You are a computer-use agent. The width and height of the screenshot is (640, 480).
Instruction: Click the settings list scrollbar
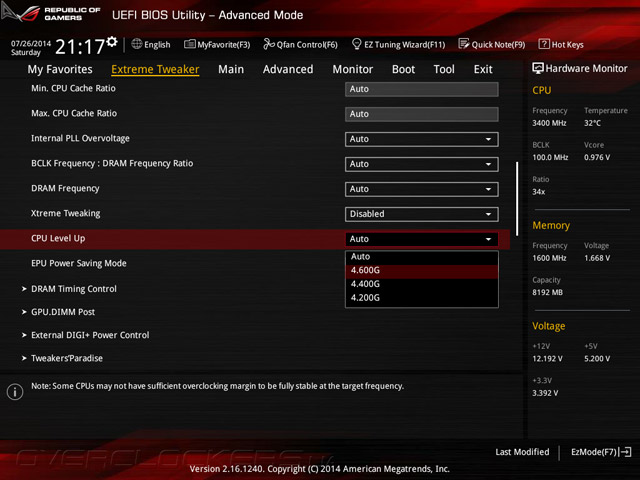click(517, 199)
